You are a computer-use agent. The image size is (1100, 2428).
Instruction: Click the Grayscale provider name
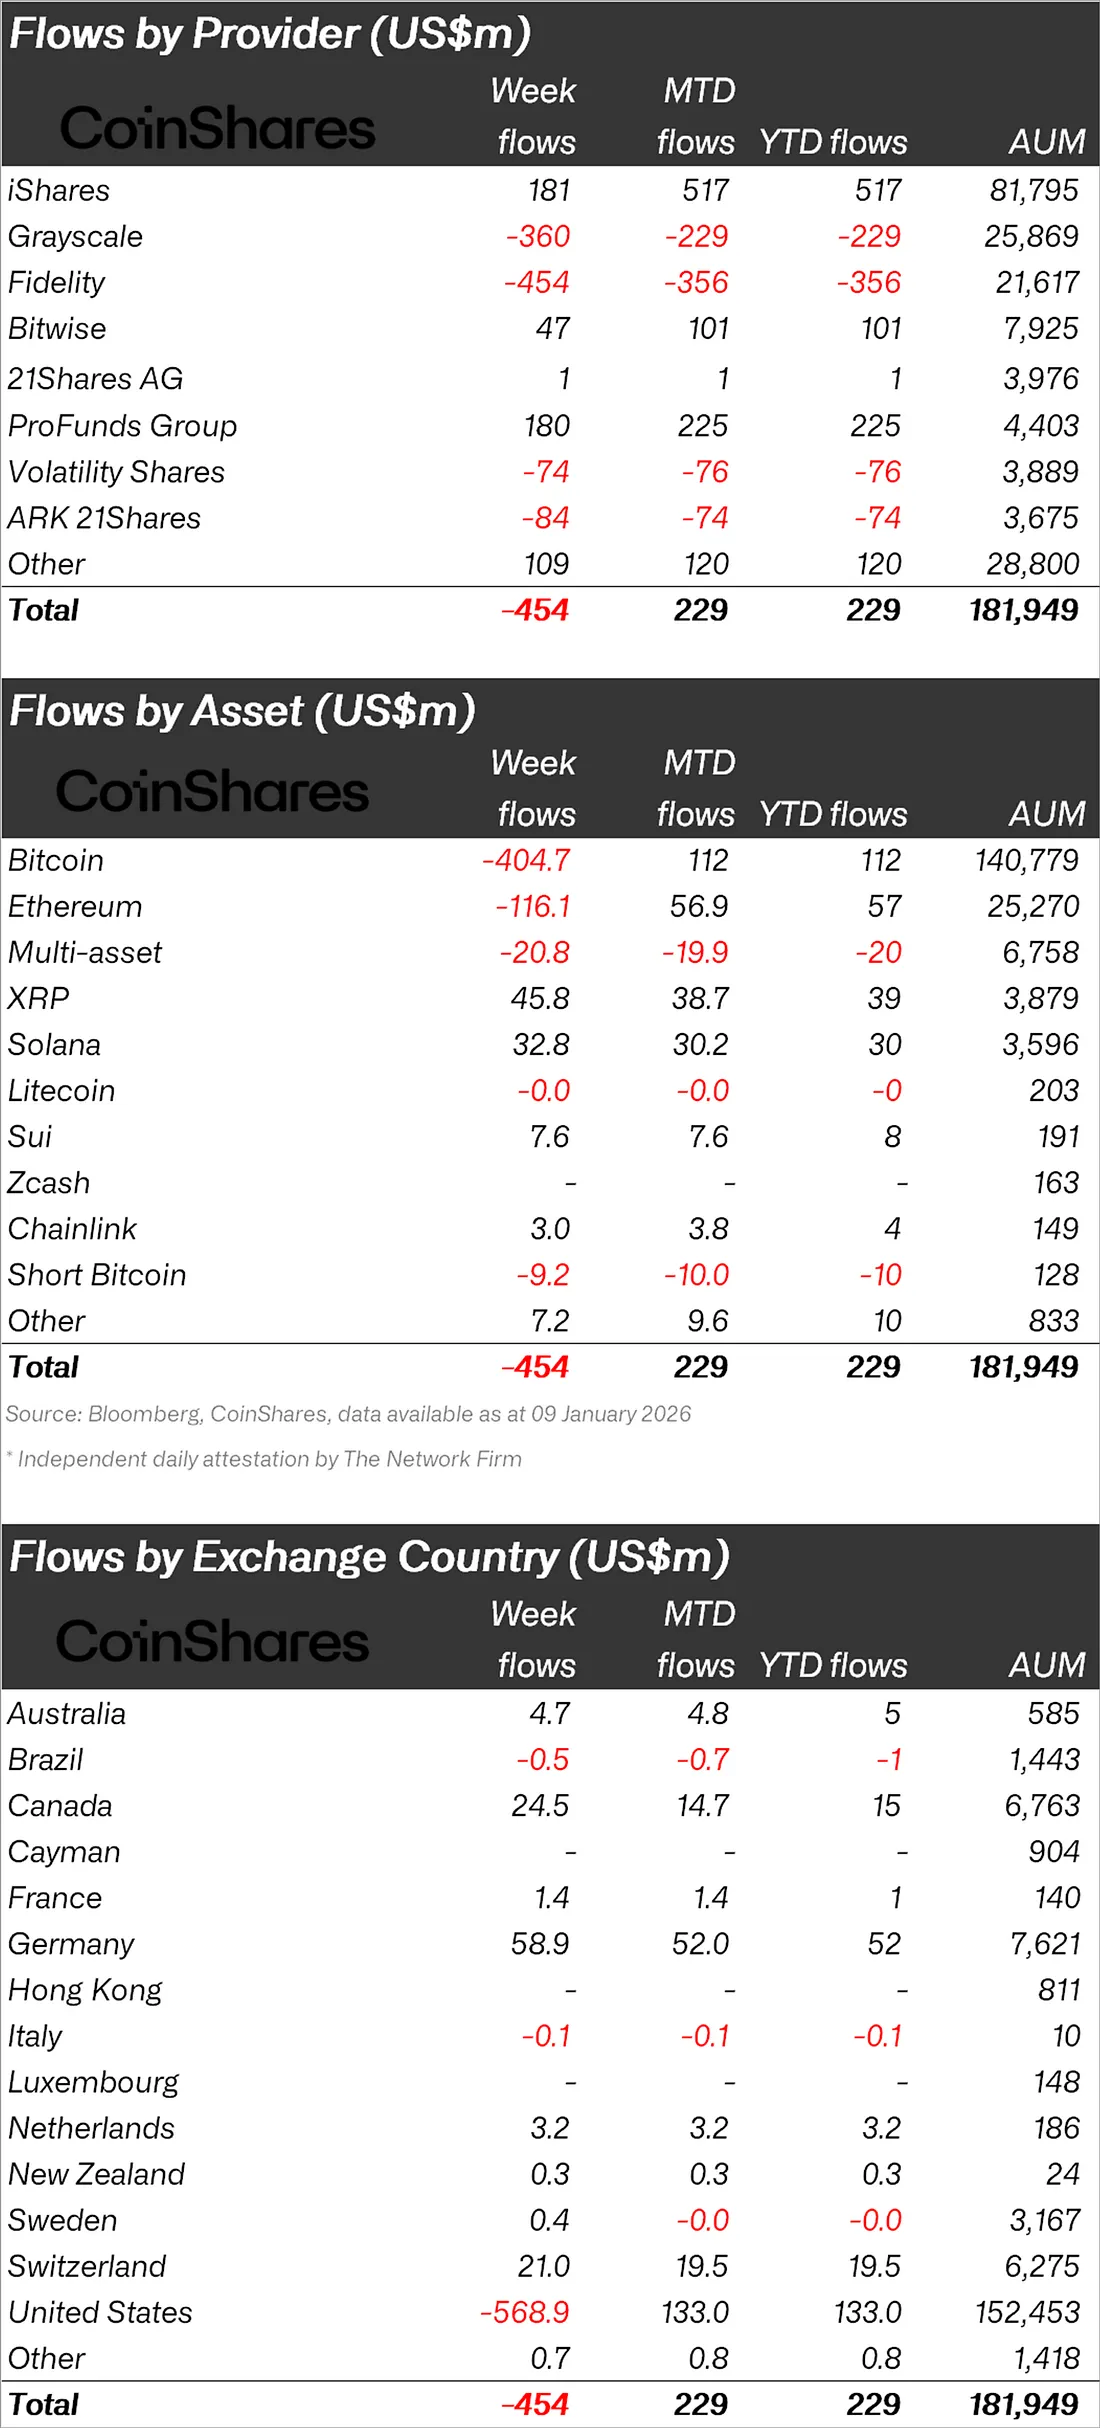tap(75, 236)
